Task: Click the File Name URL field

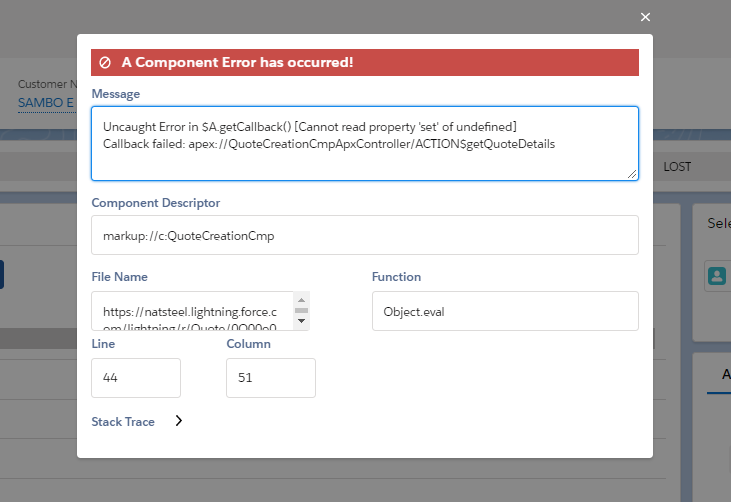Action: tap(192, 311)
